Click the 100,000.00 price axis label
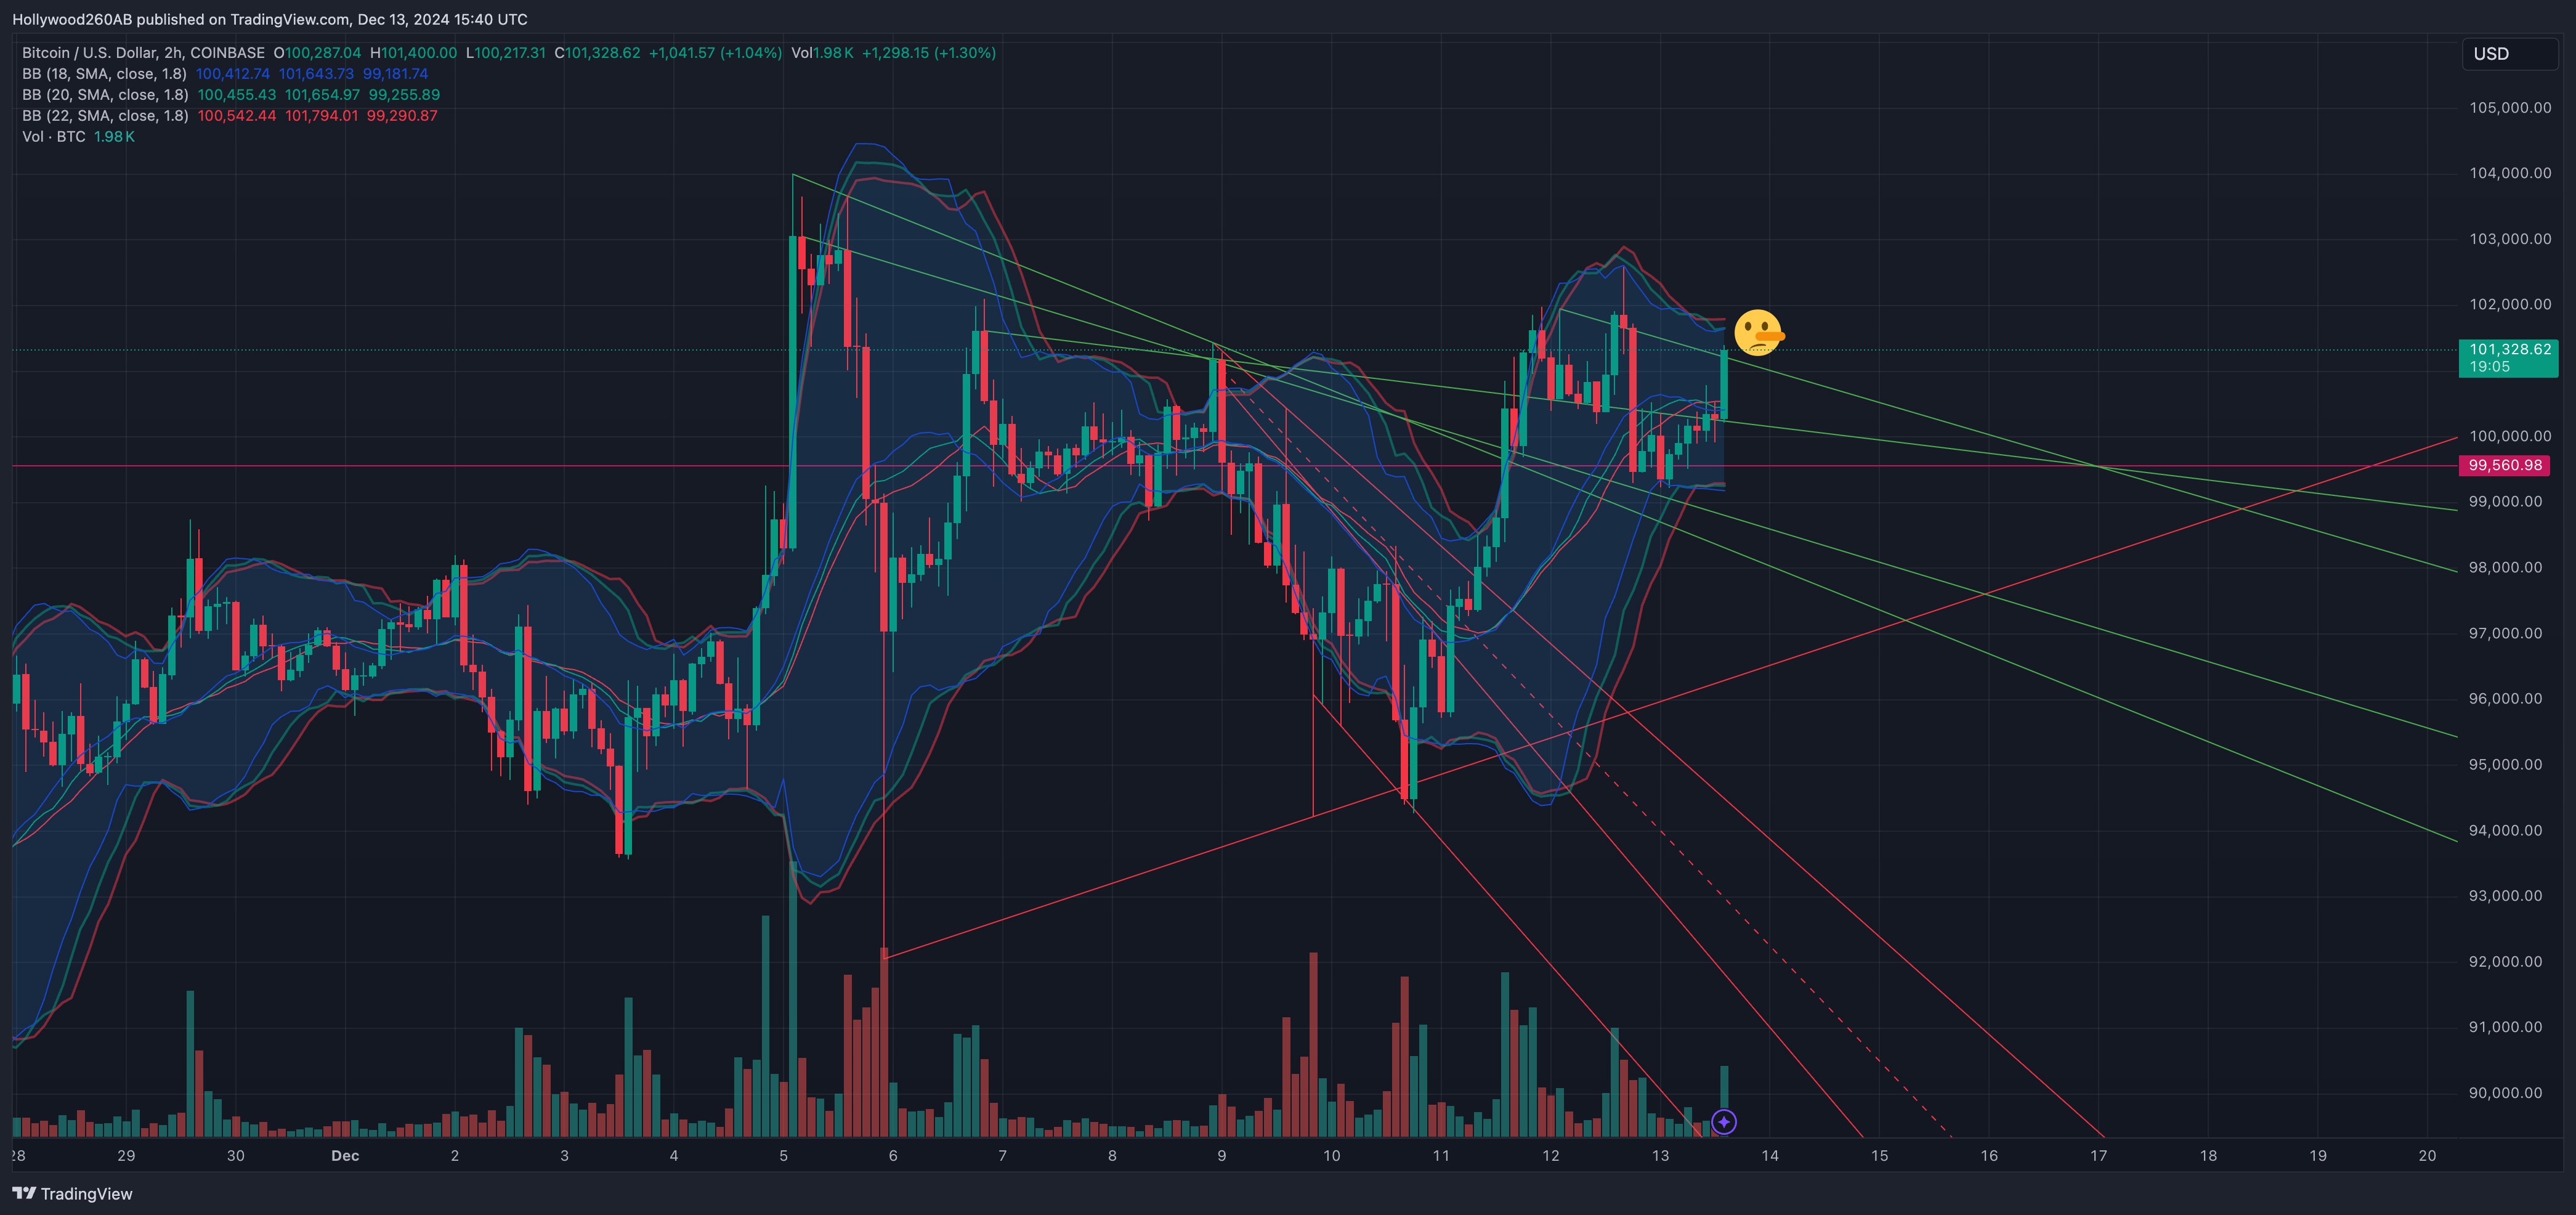This screenshot has width=2576, height=1215. point(2510,436)
